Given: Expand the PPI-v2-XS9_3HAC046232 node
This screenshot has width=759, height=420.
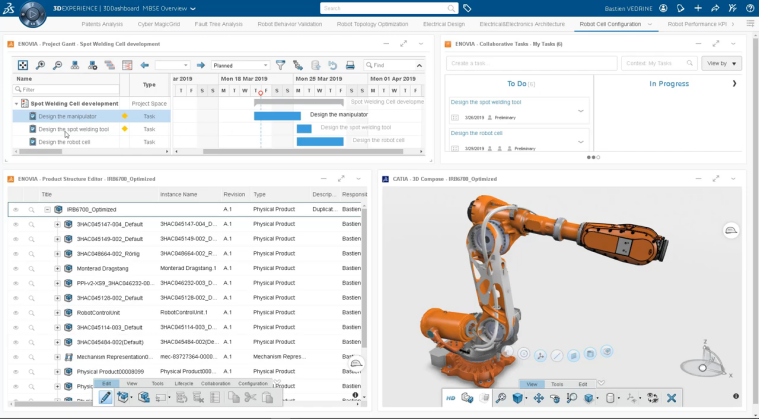Looking at the screenshot, I should tap(57, 283).
